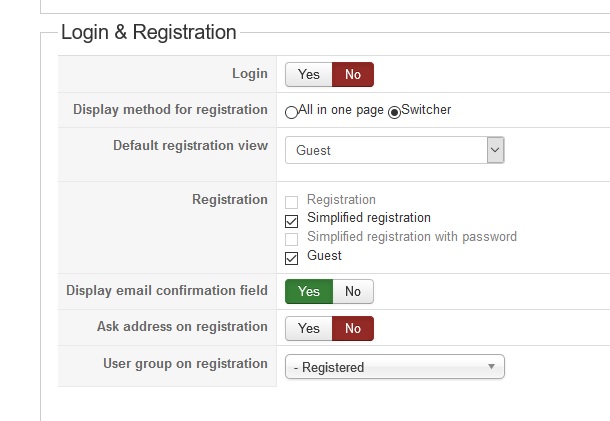Uncheck the Simplified registration checkbox
Viewport: 610px width, 421px height.
tap(292, 220)
